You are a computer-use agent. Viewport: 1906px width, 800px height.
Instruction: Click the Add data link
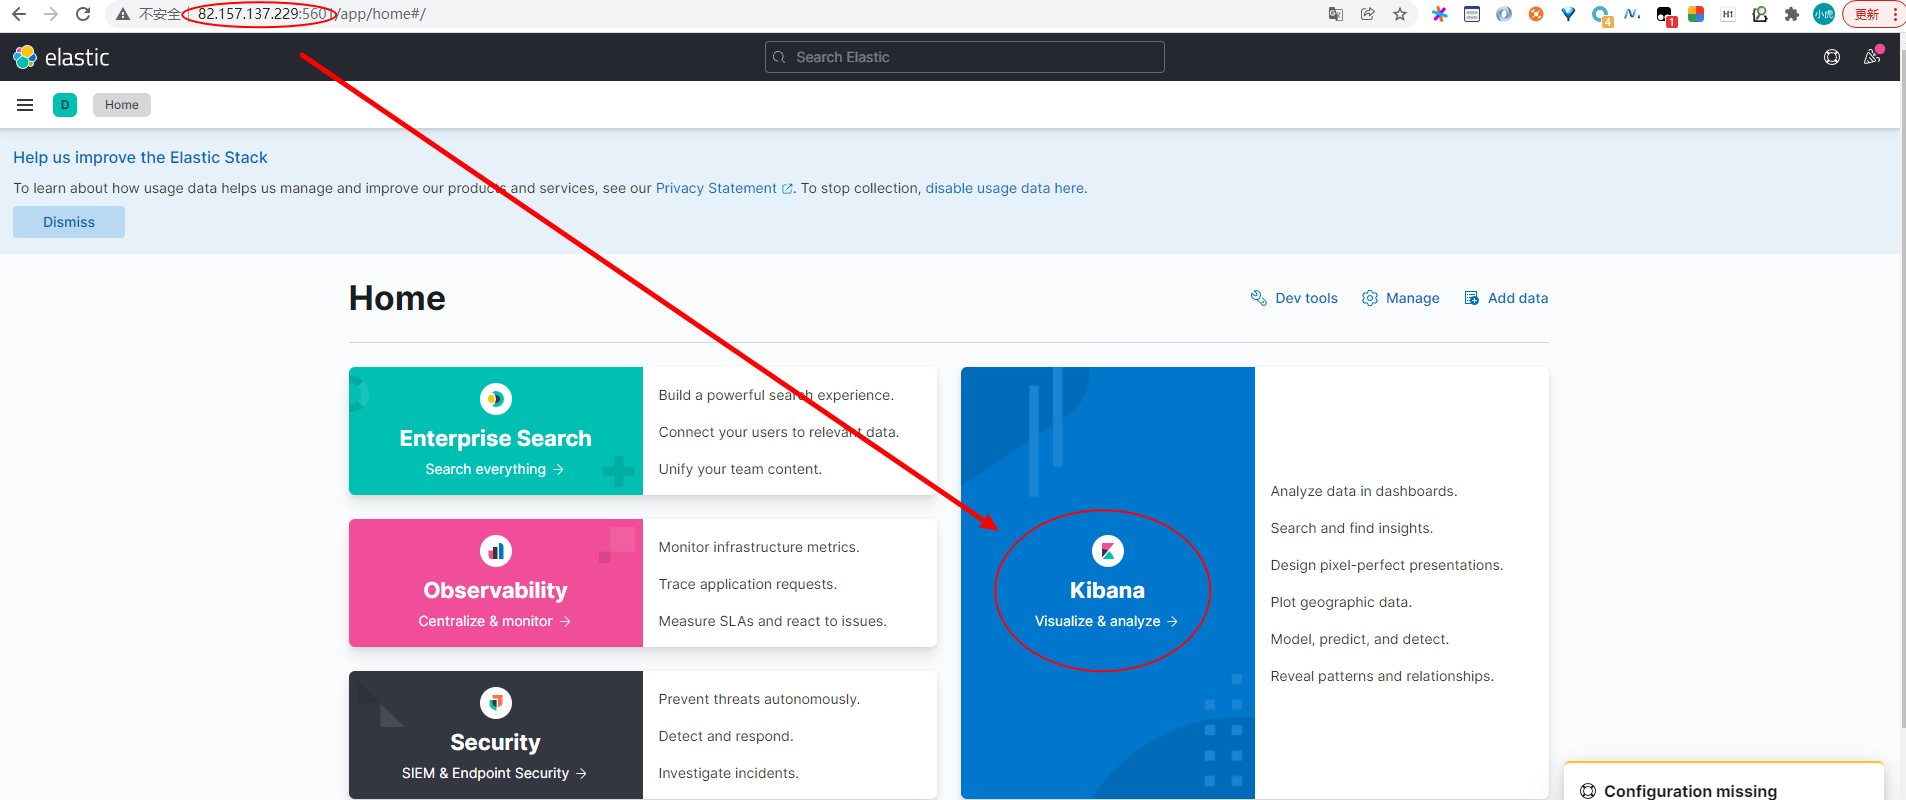click(x=1506, y=298)
